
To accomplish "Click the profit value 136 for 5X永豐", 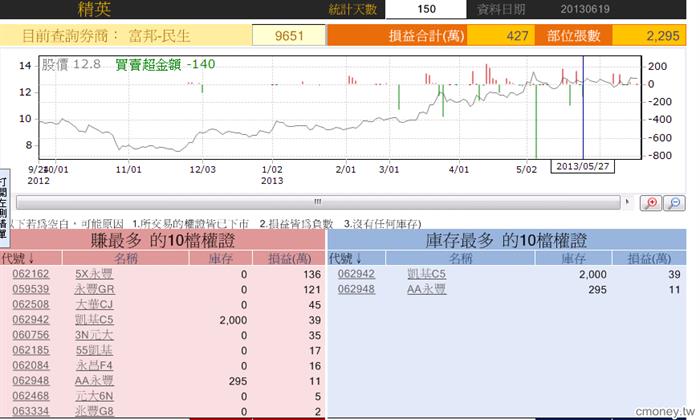I will (312, 274).
